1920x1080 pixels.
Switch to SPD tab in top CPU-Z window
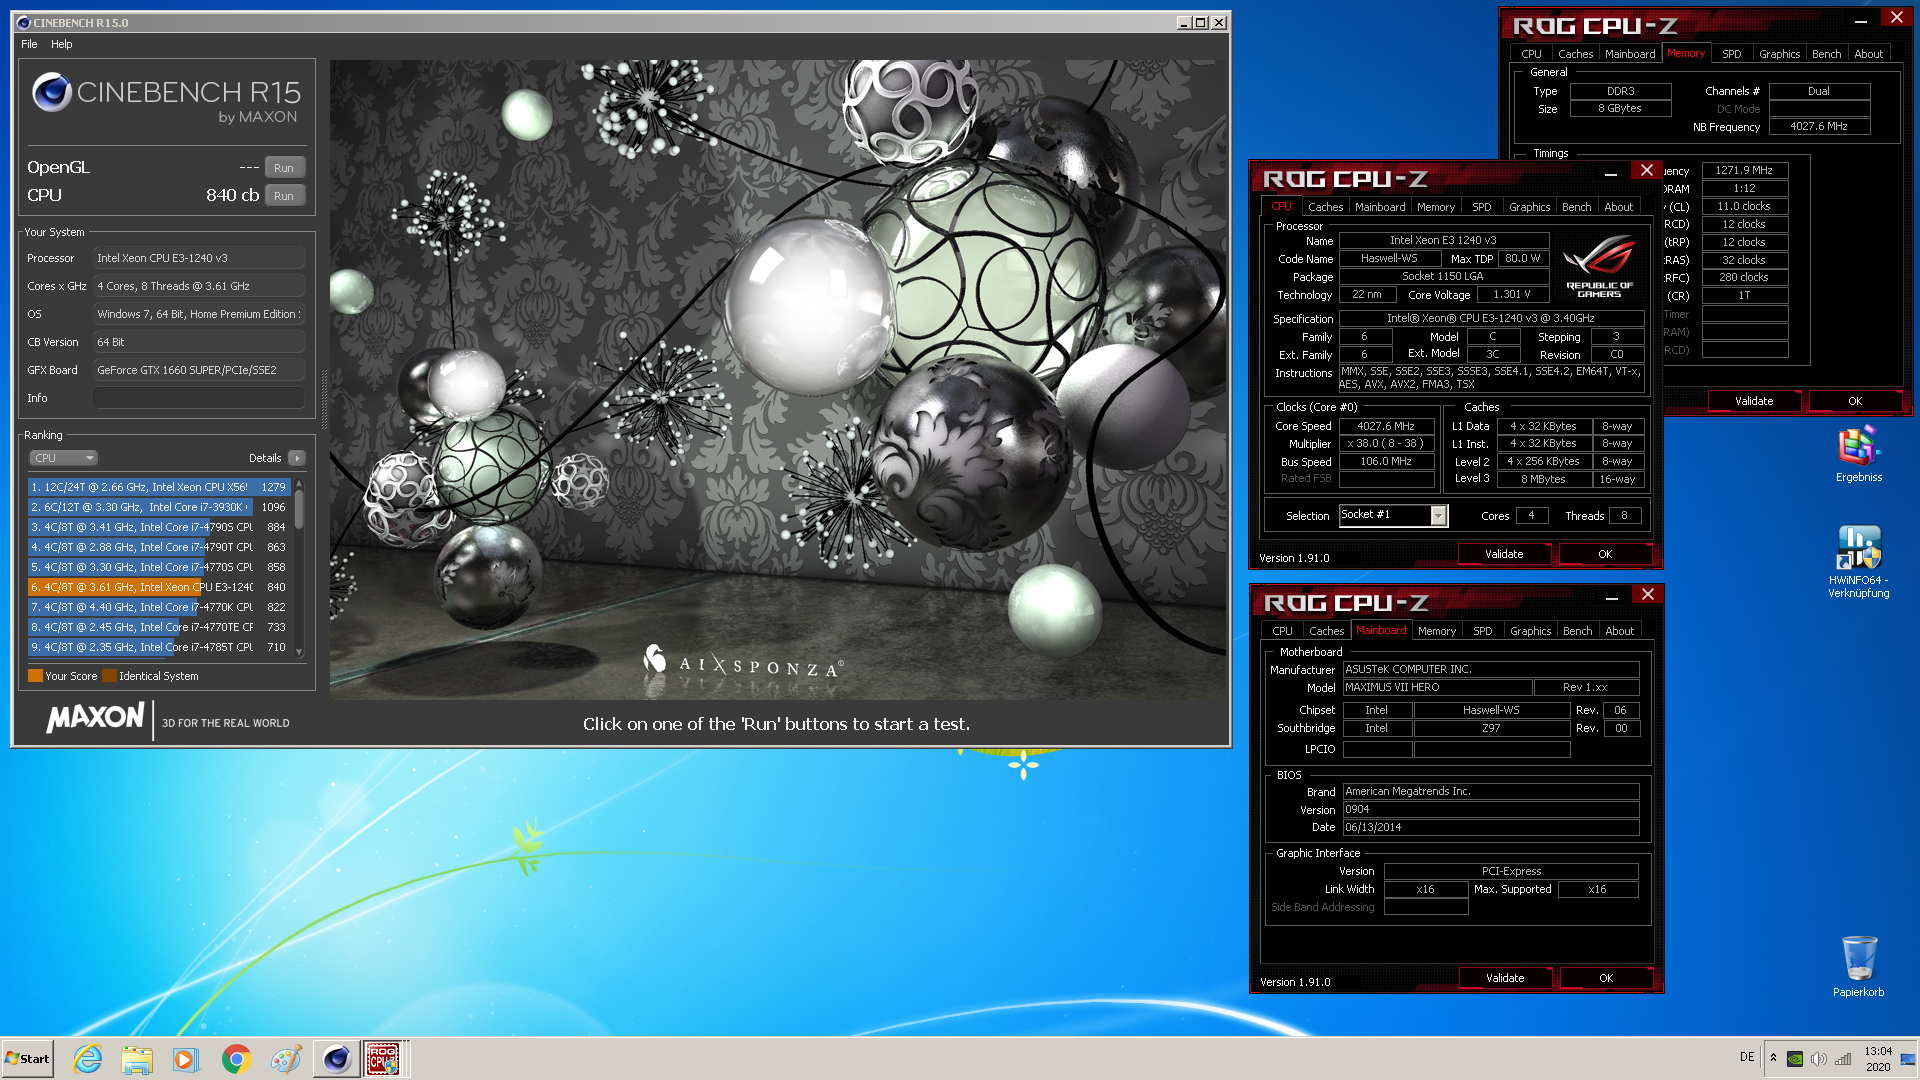tap(1732, 54)
